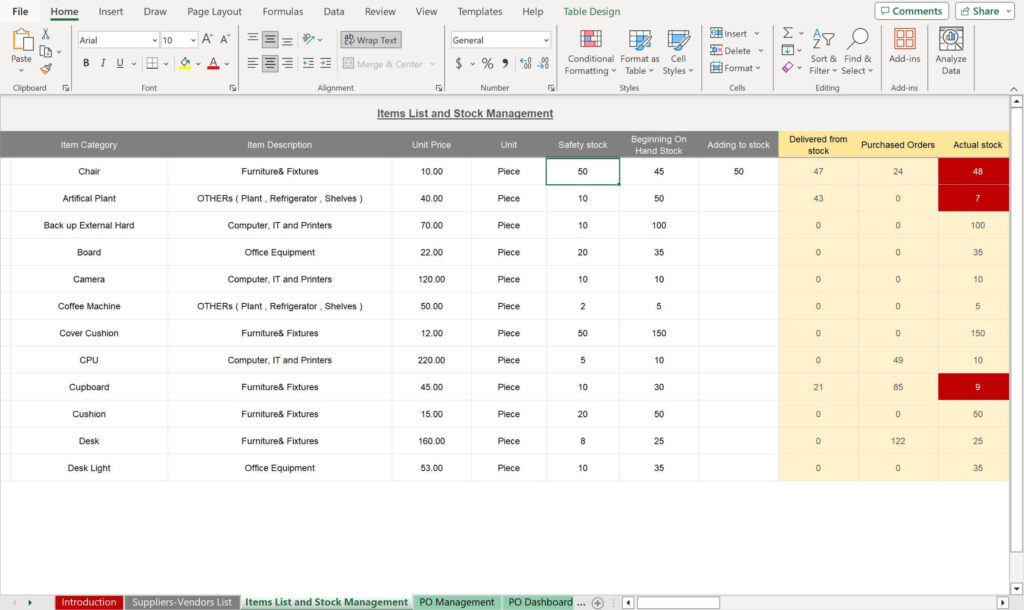Image resolution: width=1024 pixels, height=610 pixels.
Task: Click the Review tab
Action: point(380,11)
